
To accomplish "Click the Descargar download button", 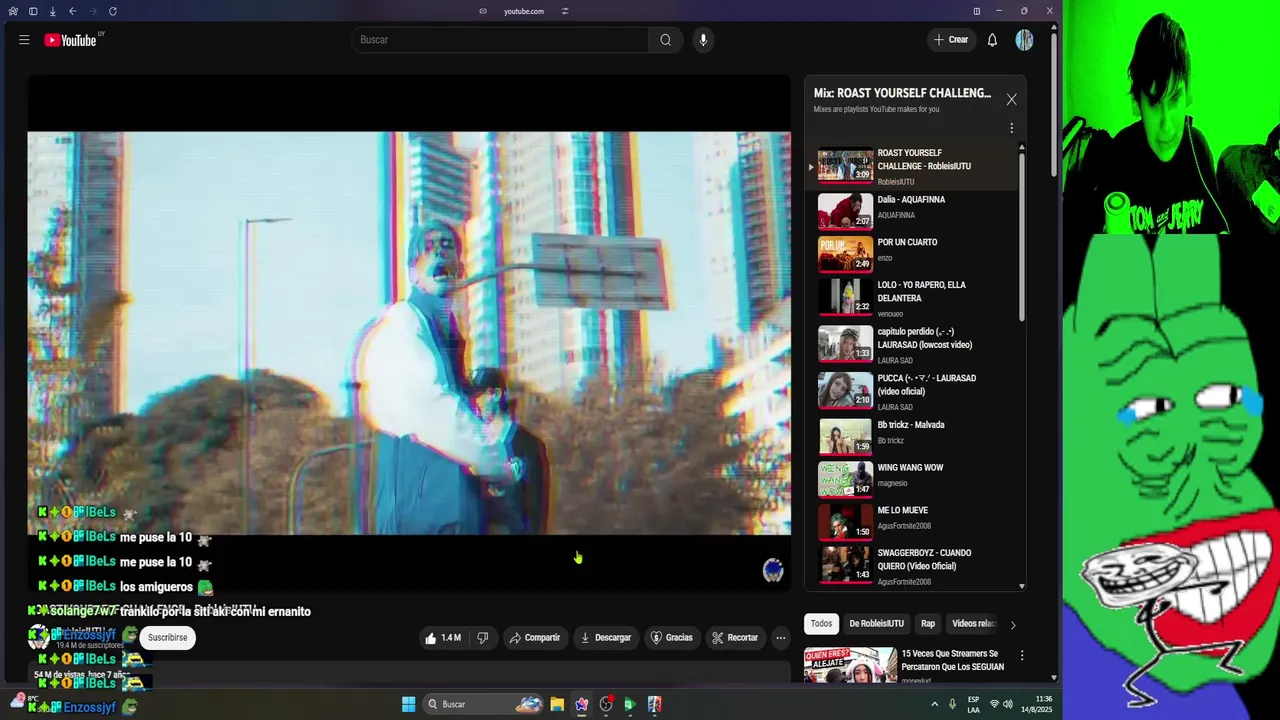I will (x=606, y=638).
